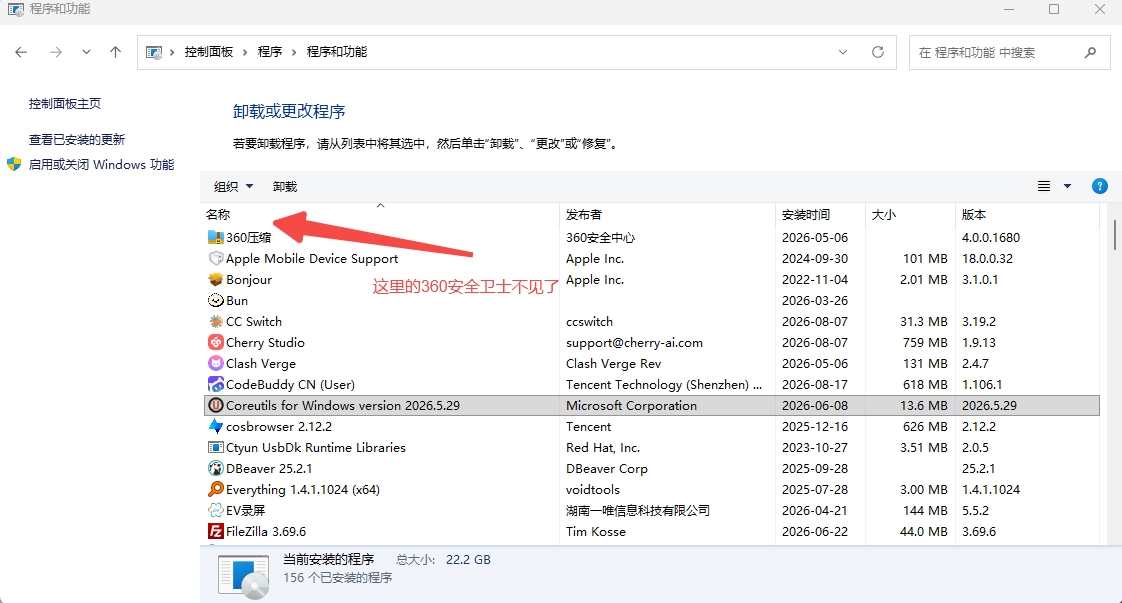
Task: Click install date 2026-06-08
Action: [814, 405]
